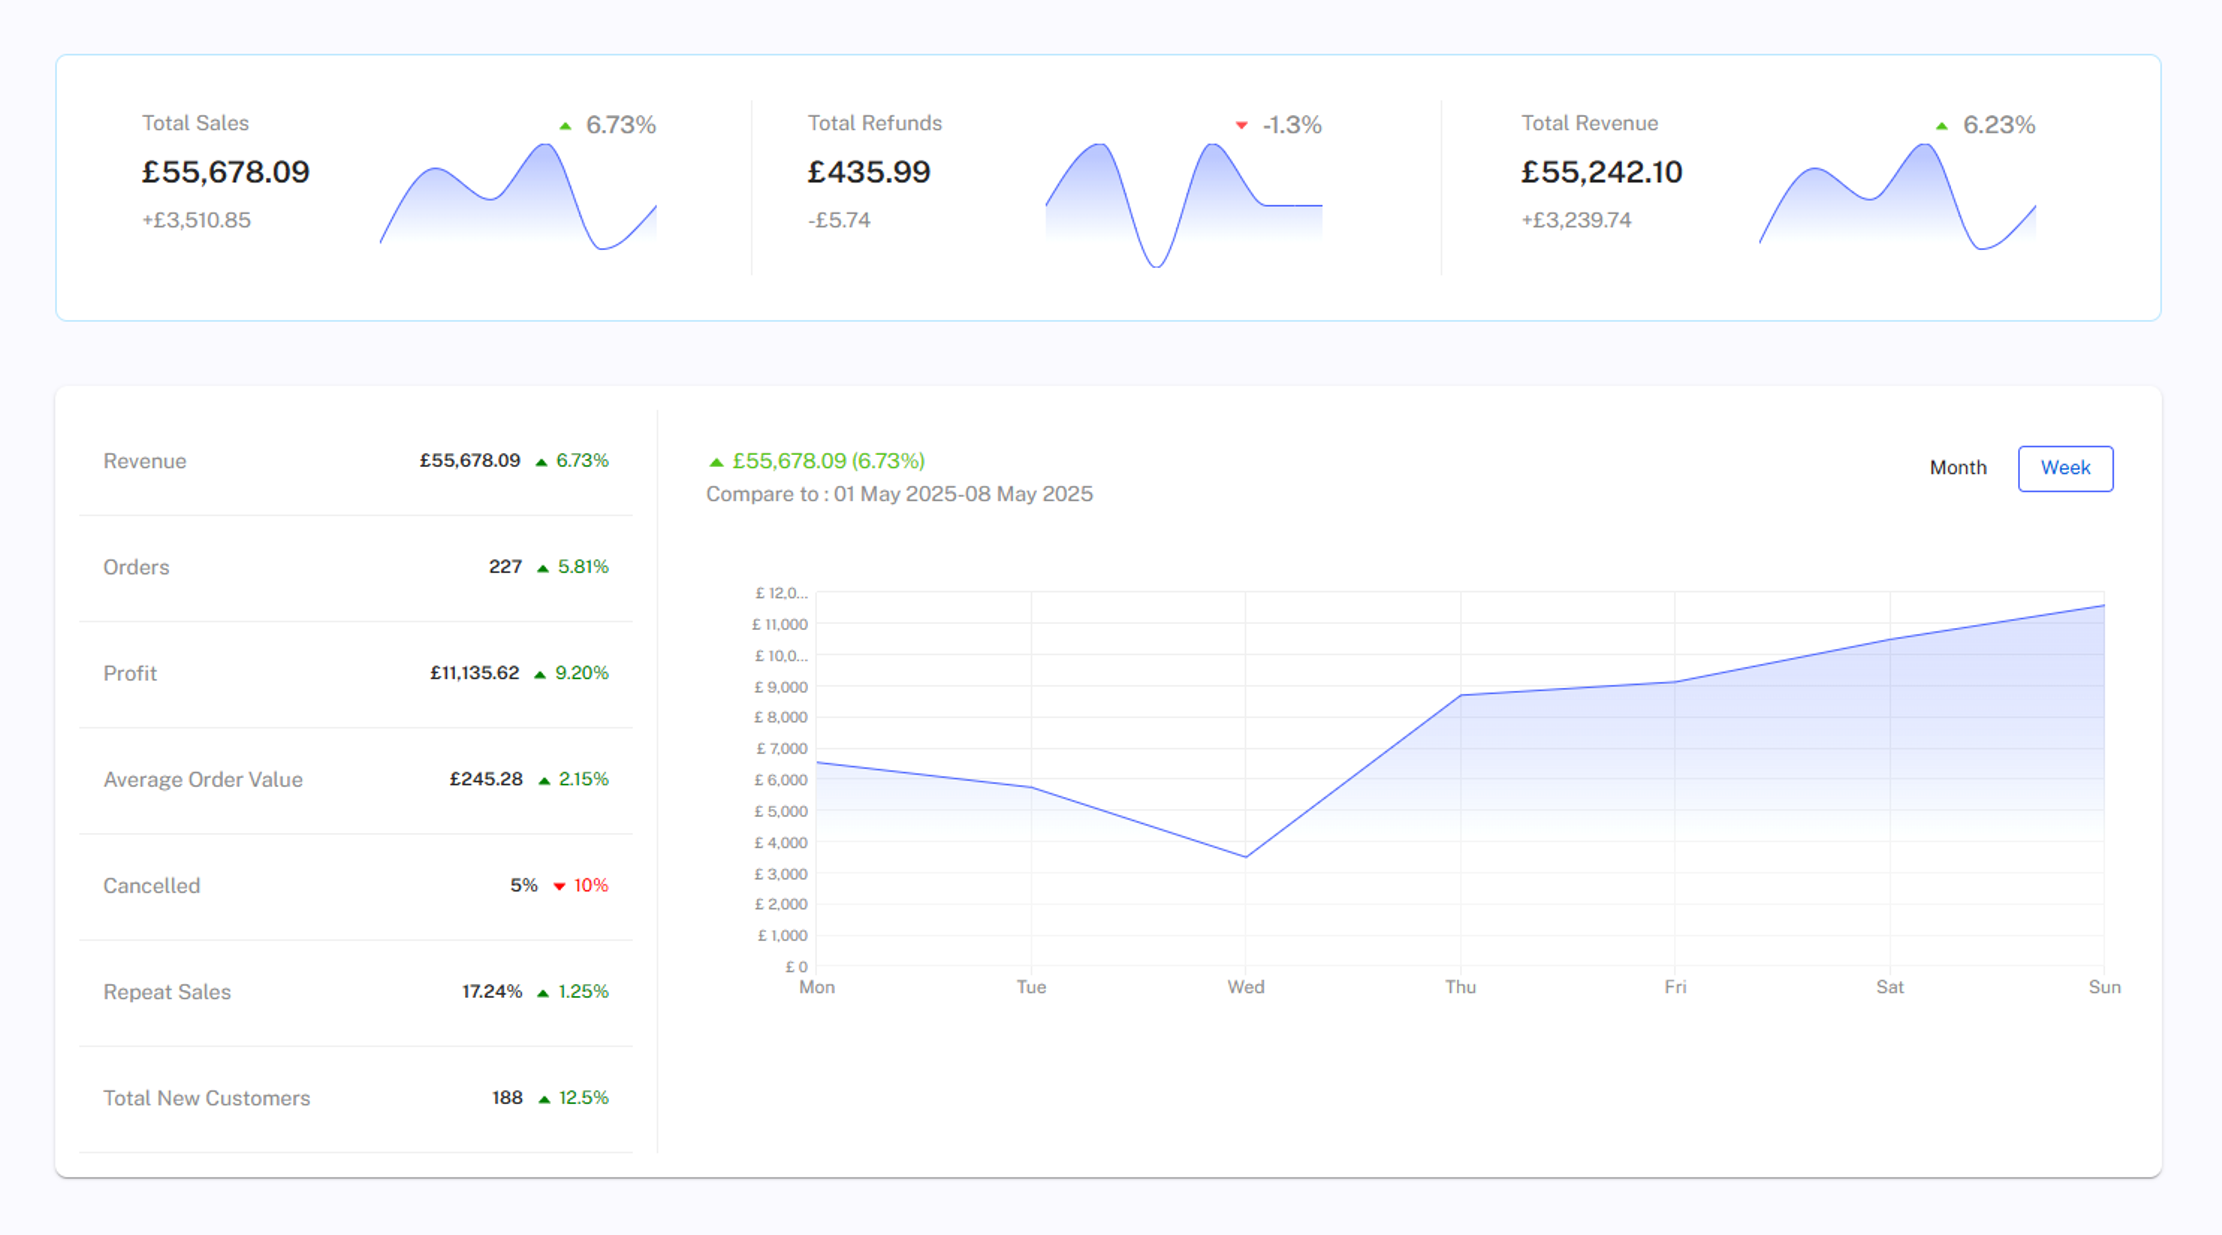
Task: Click red down arrow beside Total Refunds -1.3%
Action: (1241, 126)
